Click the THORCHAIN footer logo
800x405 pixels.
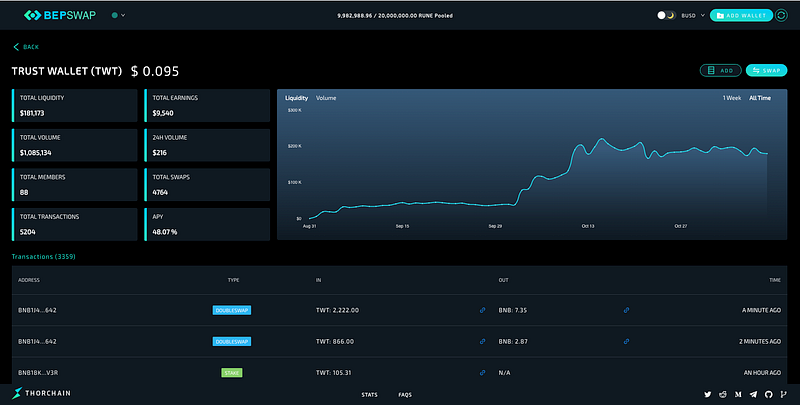click(41, 393)
